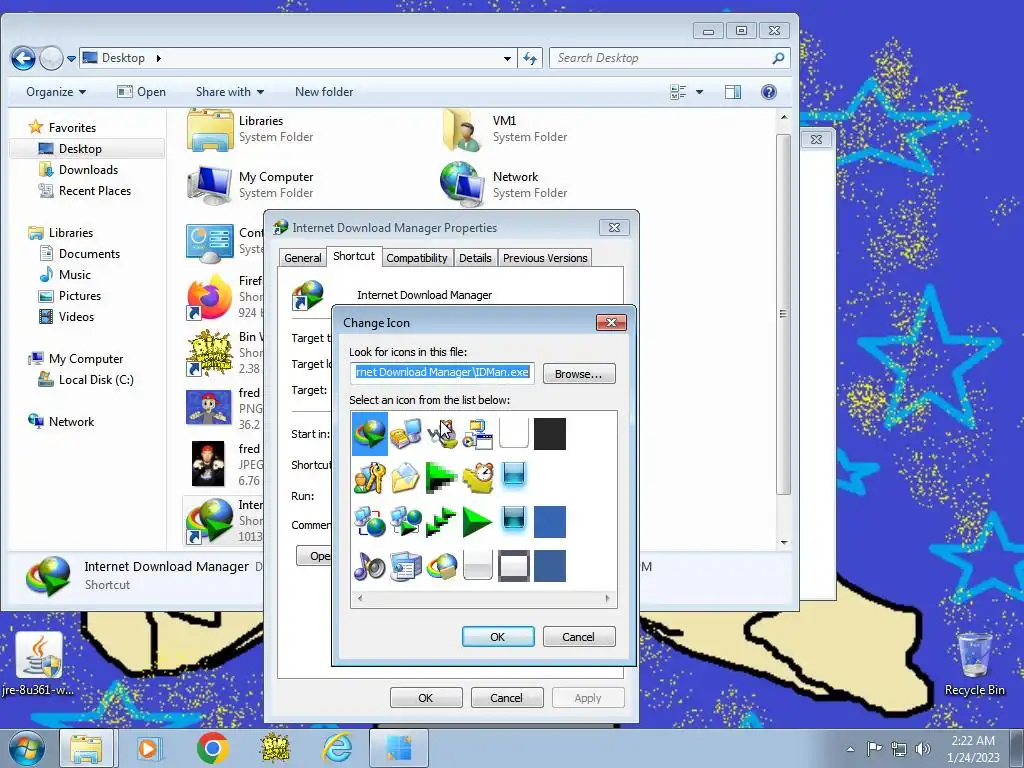This screenshot has height=768, width=1024.
Task: Select the solid black square icon
Action: click(550, 434)
